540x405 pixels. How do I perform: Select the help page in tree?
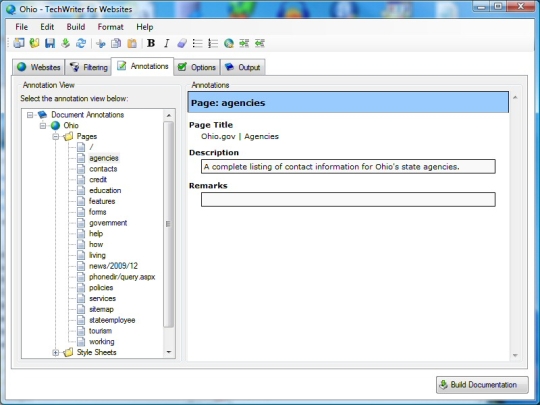[96, 233]
